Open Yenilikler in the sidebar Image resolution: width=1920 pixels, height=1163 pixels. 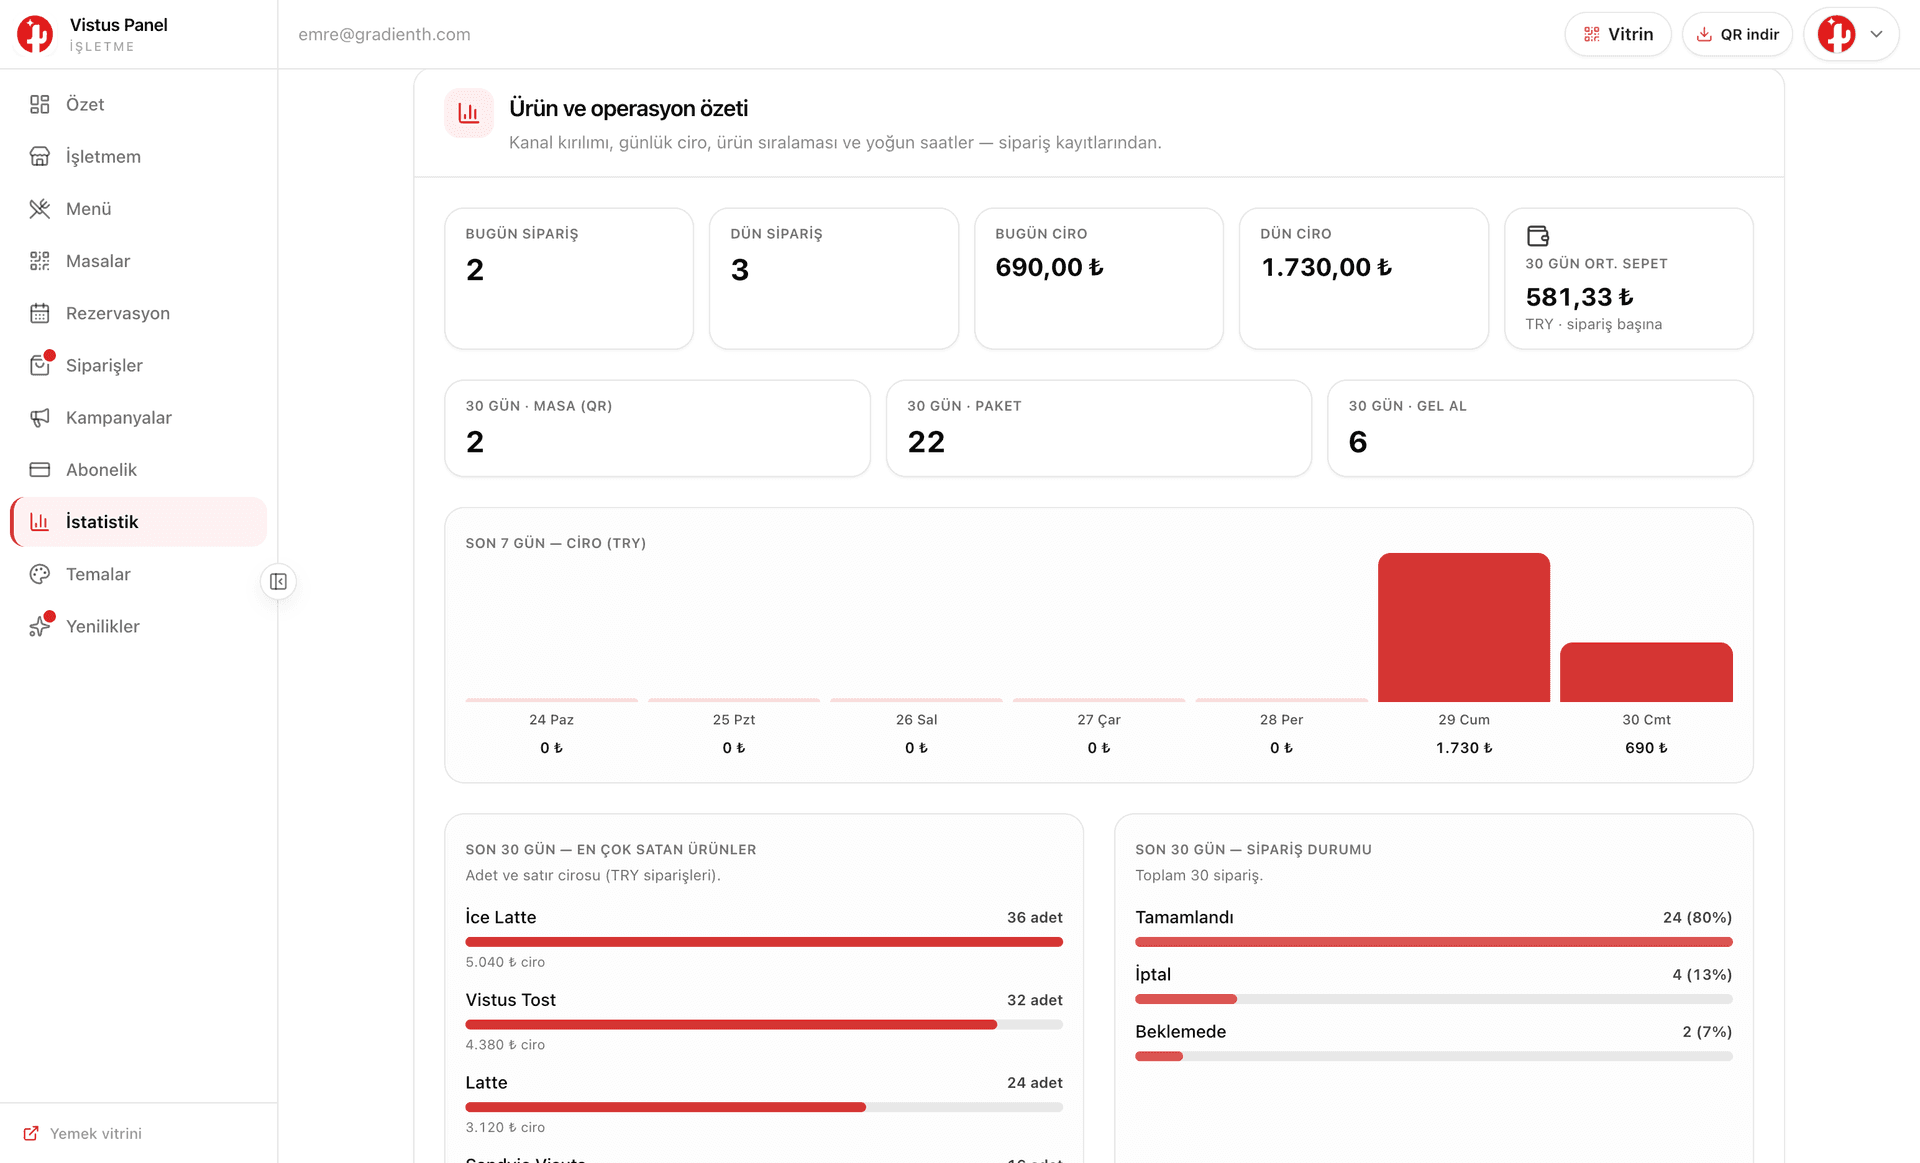139,626
